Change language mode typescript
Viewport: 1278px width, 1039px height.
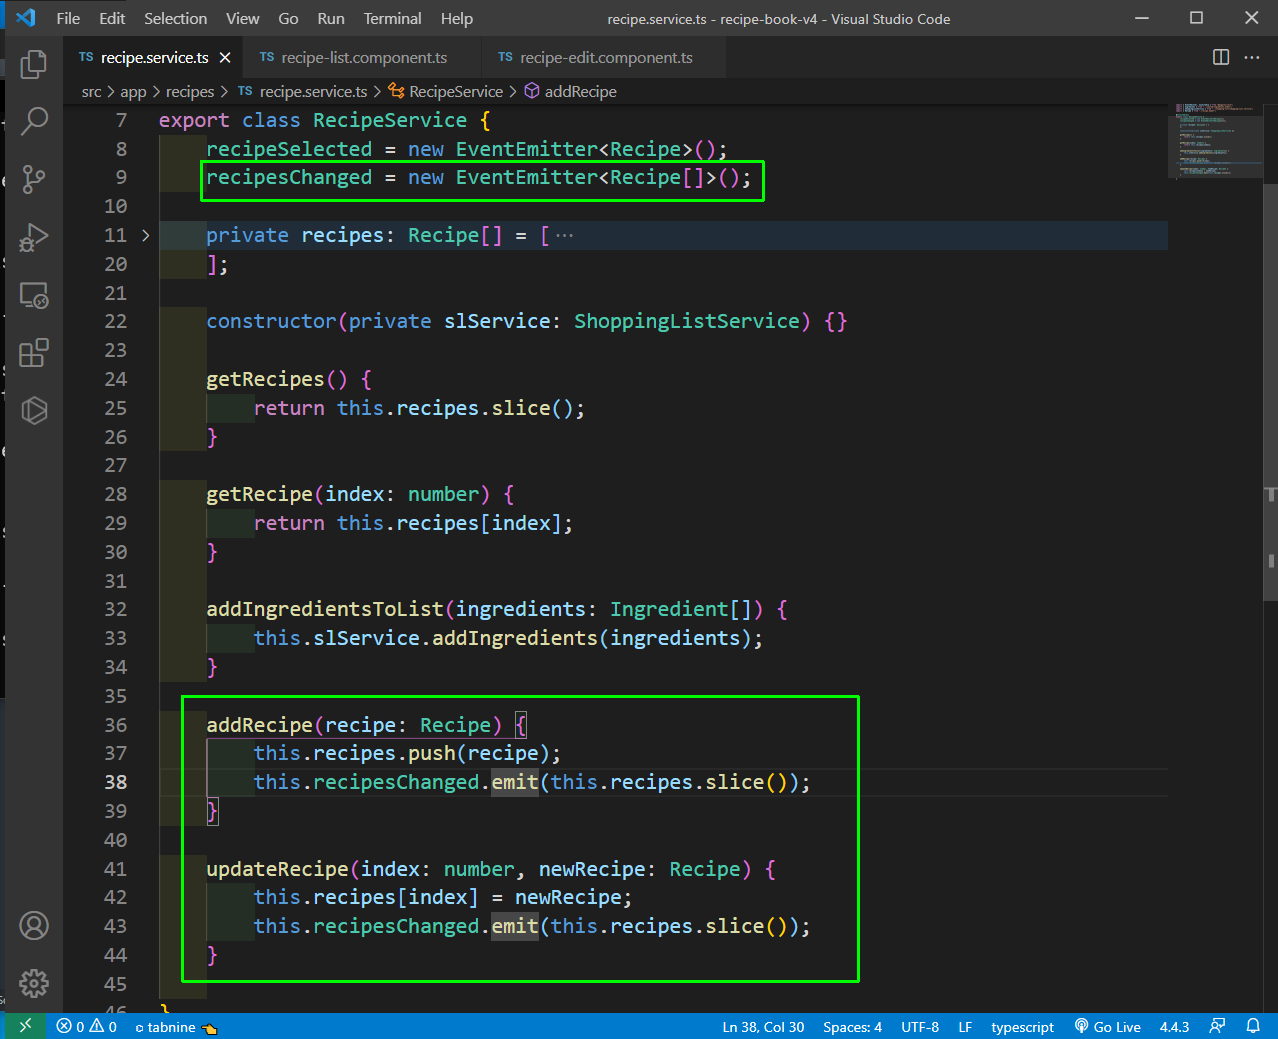click(1022, 1026)
